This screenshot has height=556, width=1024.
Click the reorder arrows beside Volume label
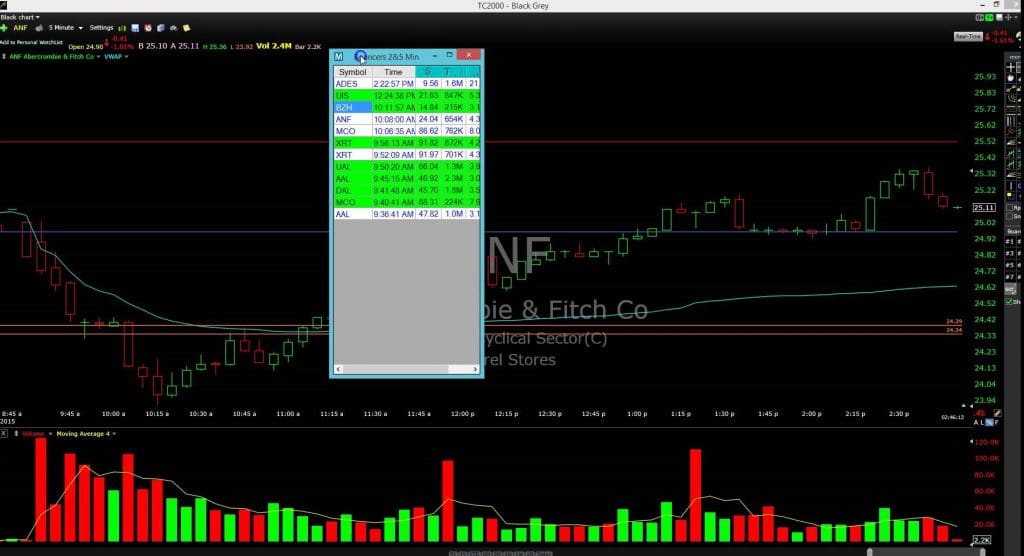(x=16, y=434)
